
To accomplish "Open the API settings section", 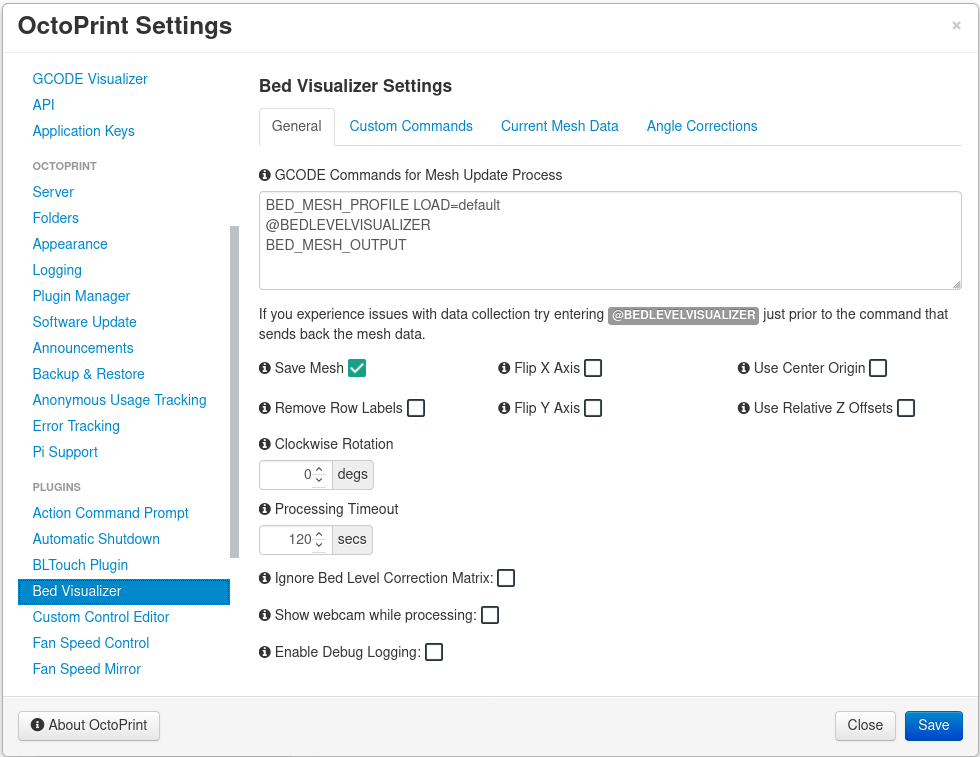I will coord(44,105).
